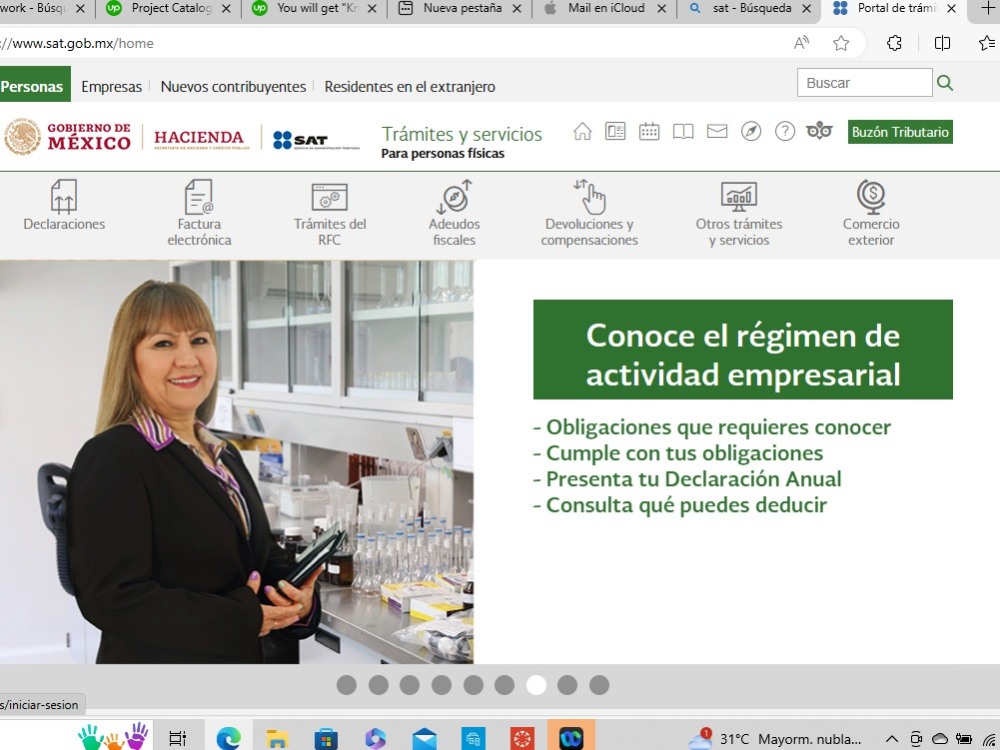This screenshot has width=1000, height=750.
Task: Close the Project Catalog tab
Action: [x=226, y=8]
